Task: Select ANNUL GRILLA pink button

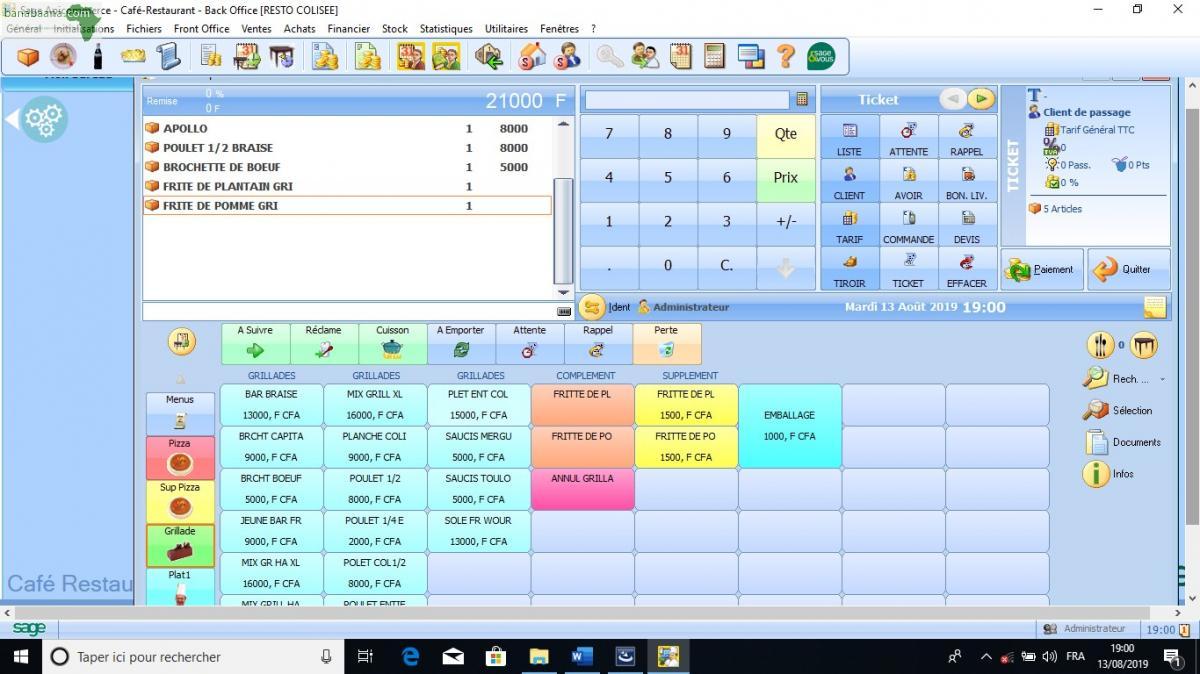Action: coord(582,489)
